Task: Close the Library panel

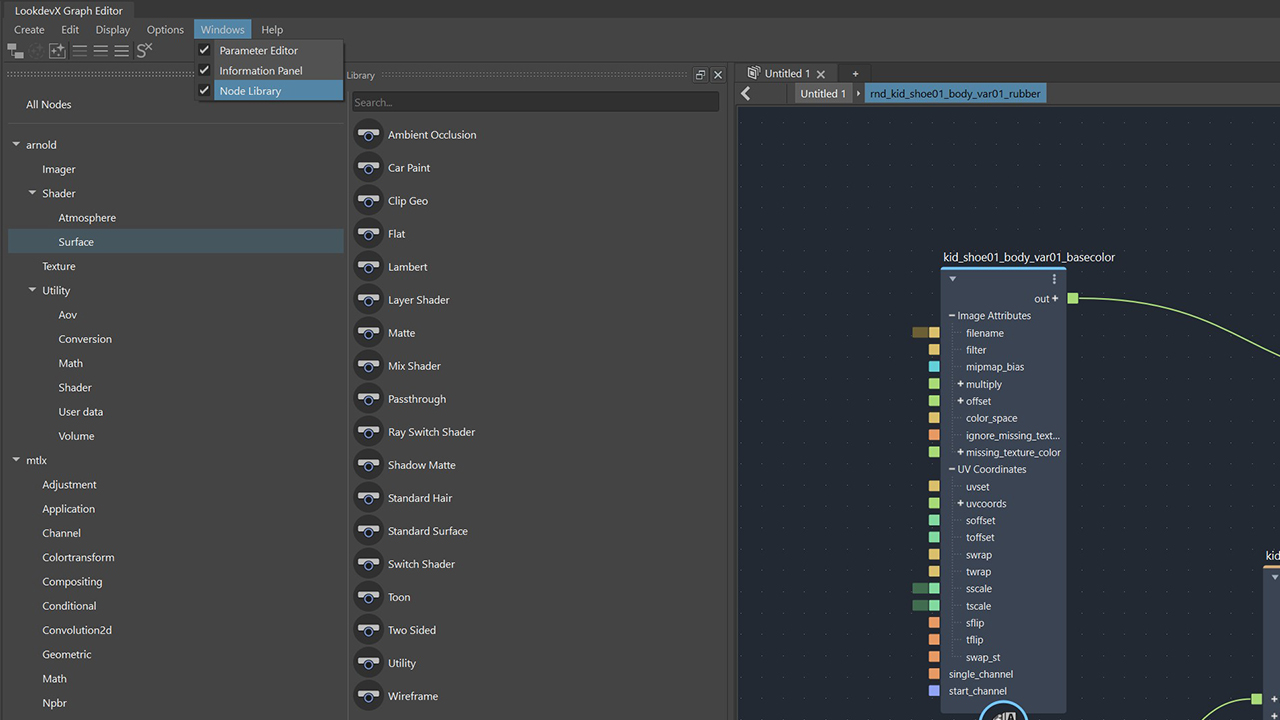Action: (x=718, y=75)
